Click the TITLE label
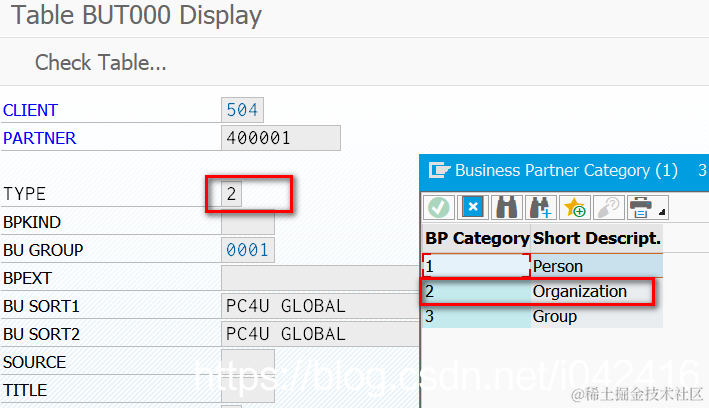Viewport: 709px width, 408px height. 25,390
